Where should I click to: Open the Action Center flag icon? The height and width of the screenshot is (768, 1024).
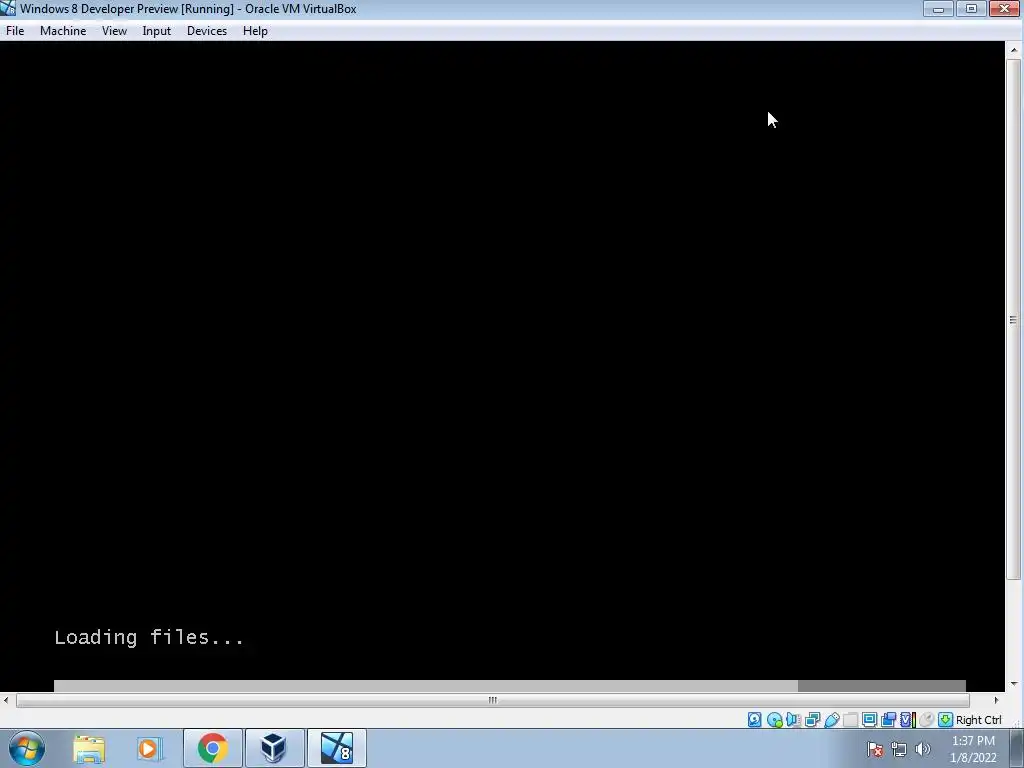click(875, 749)
